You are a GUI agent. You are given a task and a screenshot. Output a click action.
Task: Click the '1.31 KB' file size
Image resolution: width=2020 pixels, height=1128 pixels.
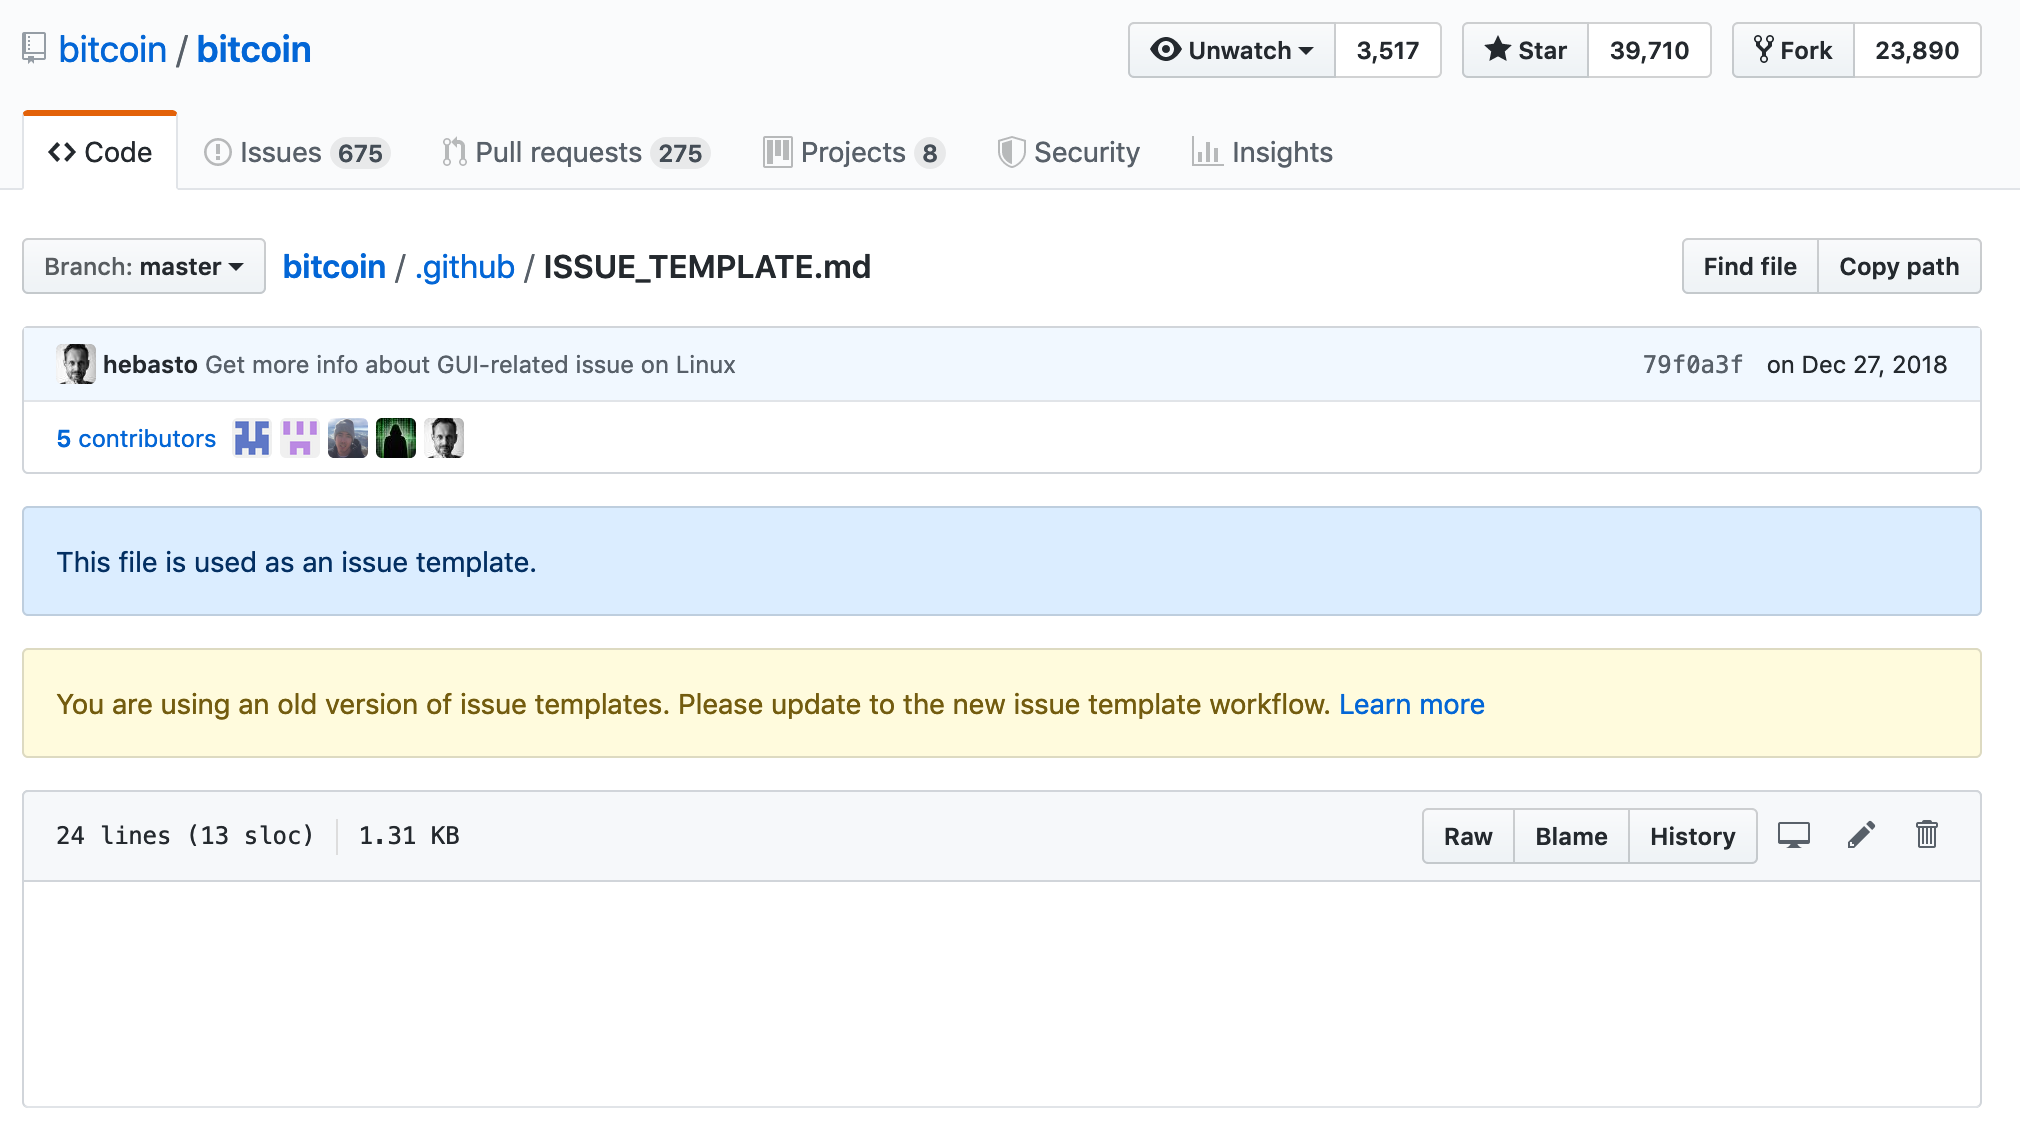(x=409, y=835)
